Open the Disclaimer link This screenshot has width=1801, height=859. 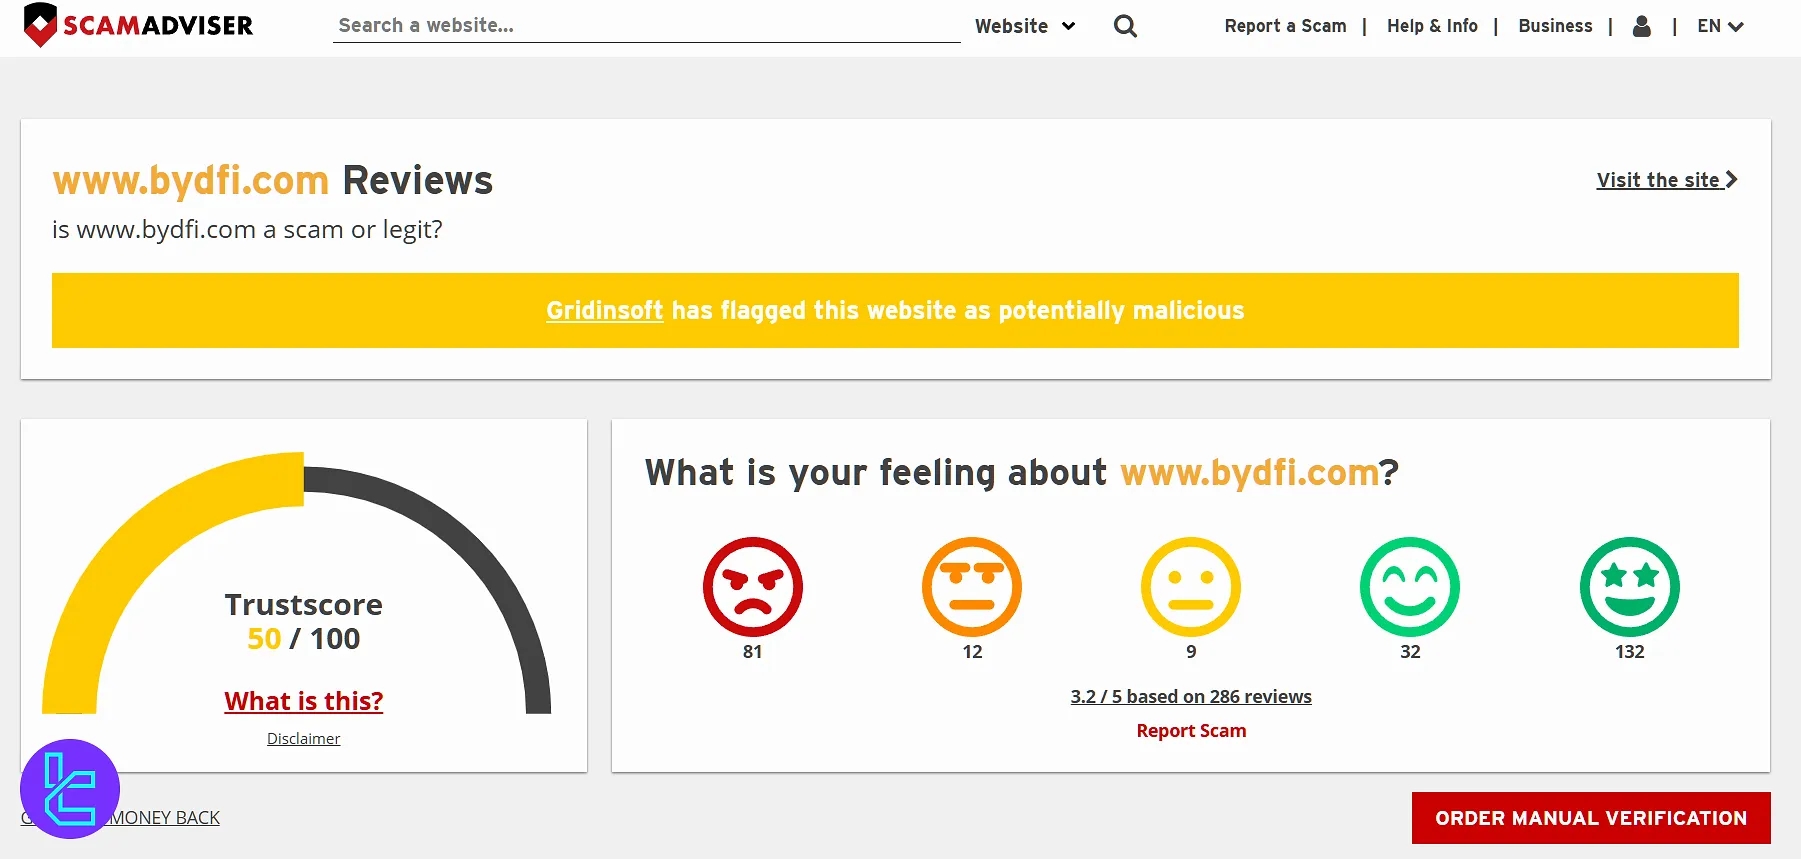pos(303,739)
